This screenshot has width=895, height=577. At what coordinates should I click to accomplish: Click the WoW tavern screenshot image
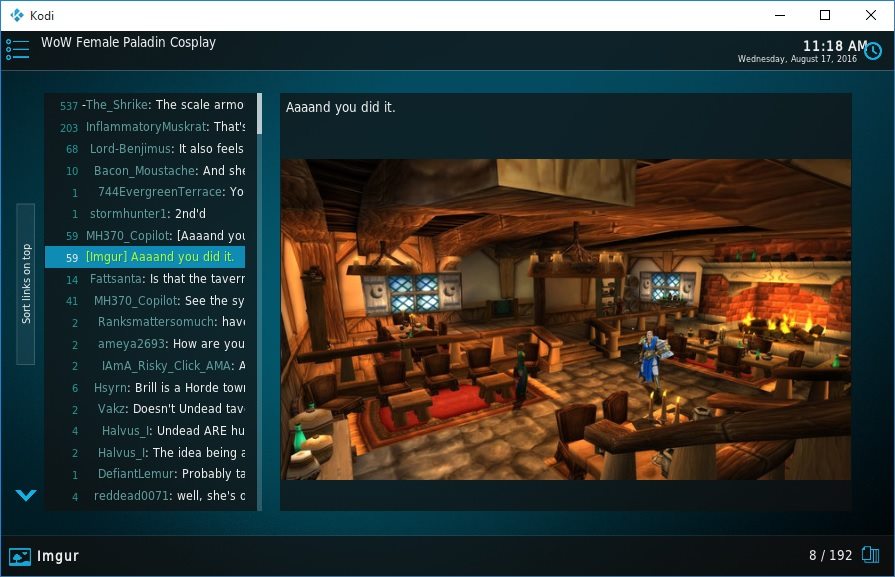pyautogui.click(x=565, y=319)
